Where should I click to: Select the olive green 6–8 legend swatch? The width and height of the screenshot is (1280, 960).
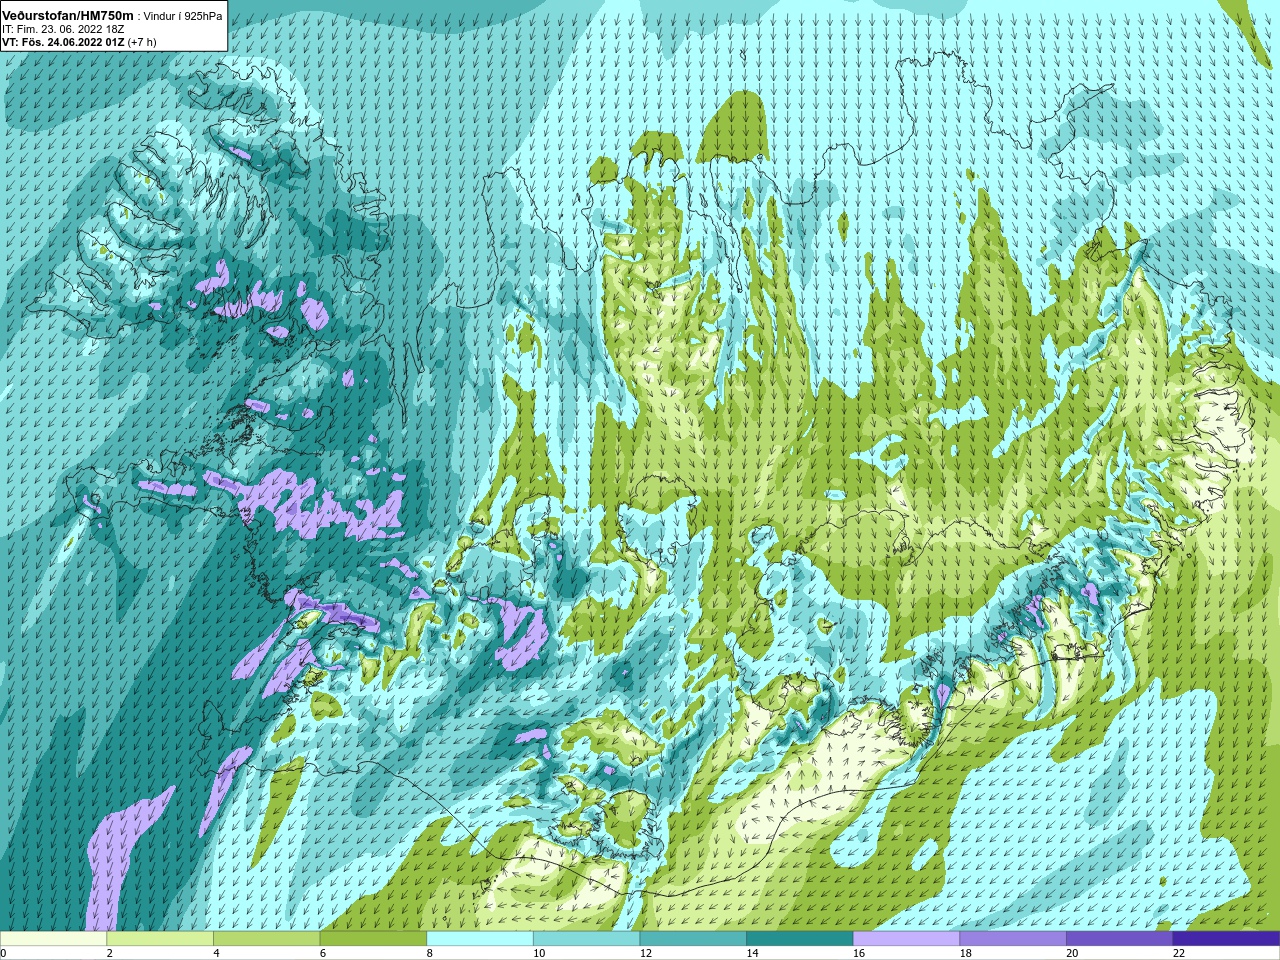click(x=373, y=938)
